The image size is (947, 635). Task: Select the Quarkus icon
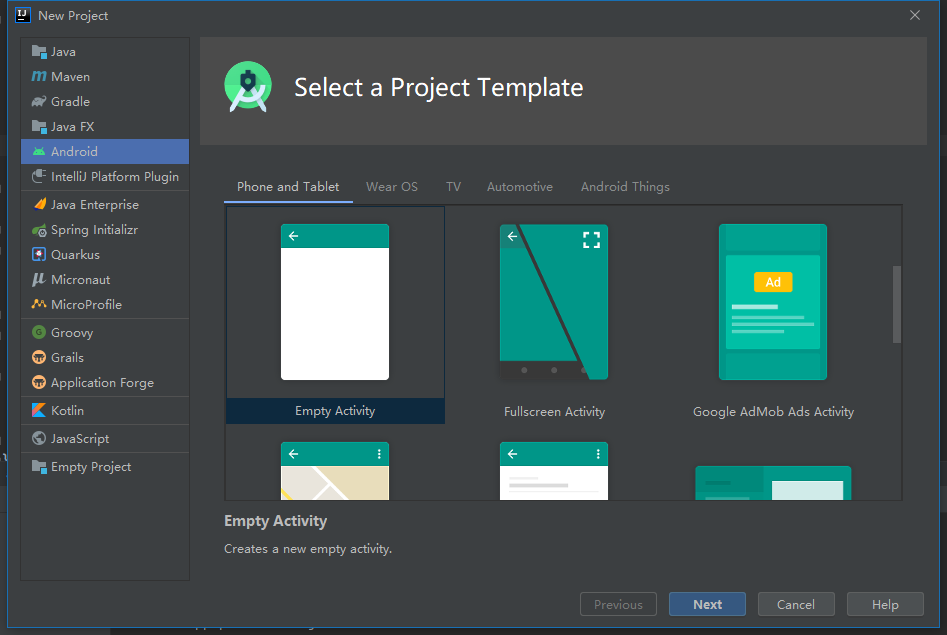pyautogui.click(x=39, y=254)
